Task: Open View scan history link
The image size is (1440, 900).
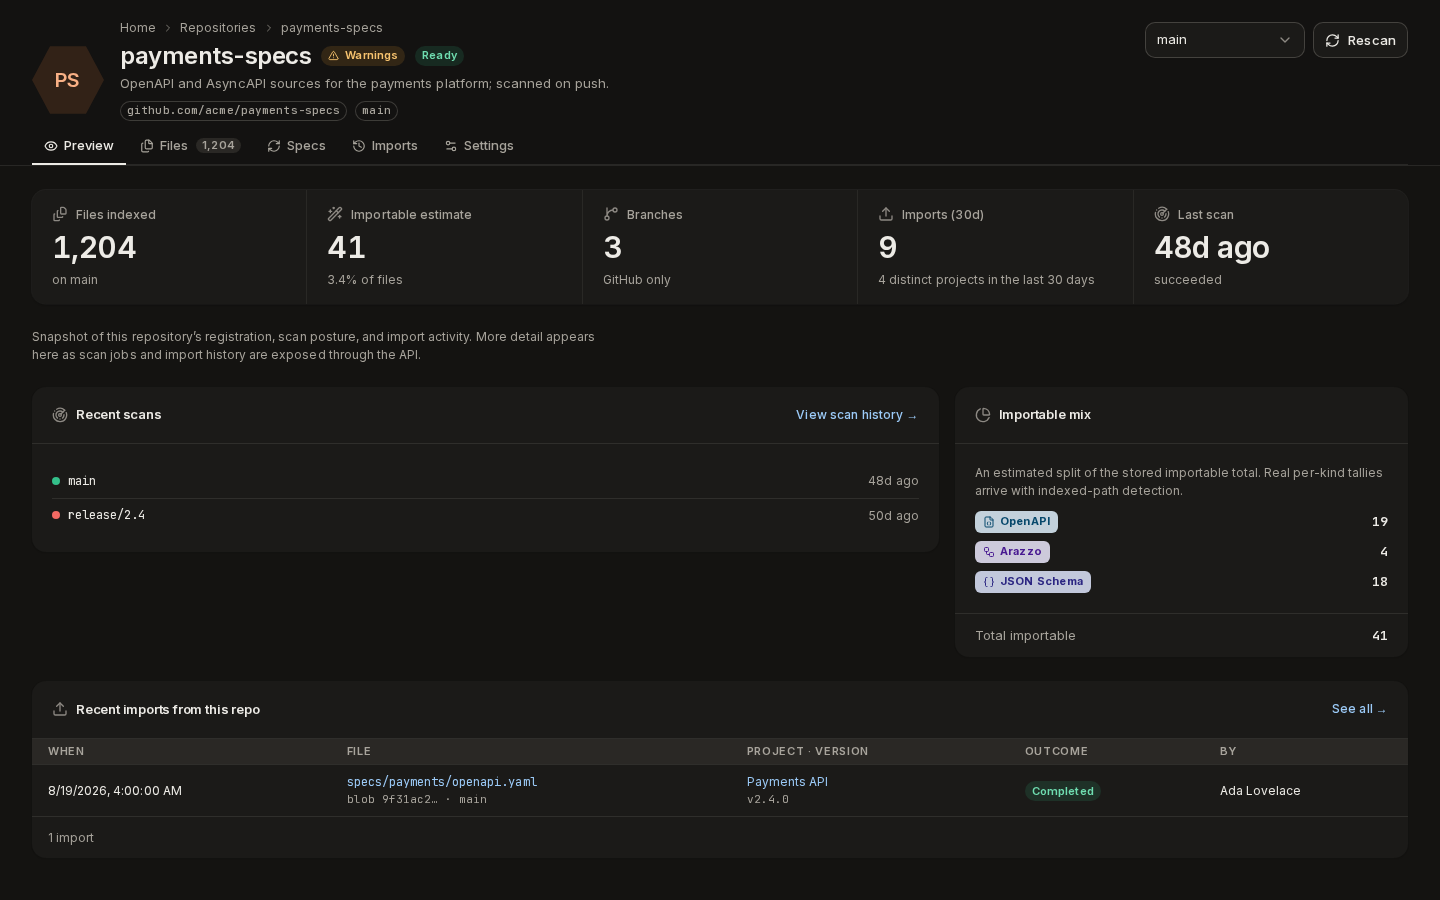Action: pyautogui.click(x=857, y=415)
